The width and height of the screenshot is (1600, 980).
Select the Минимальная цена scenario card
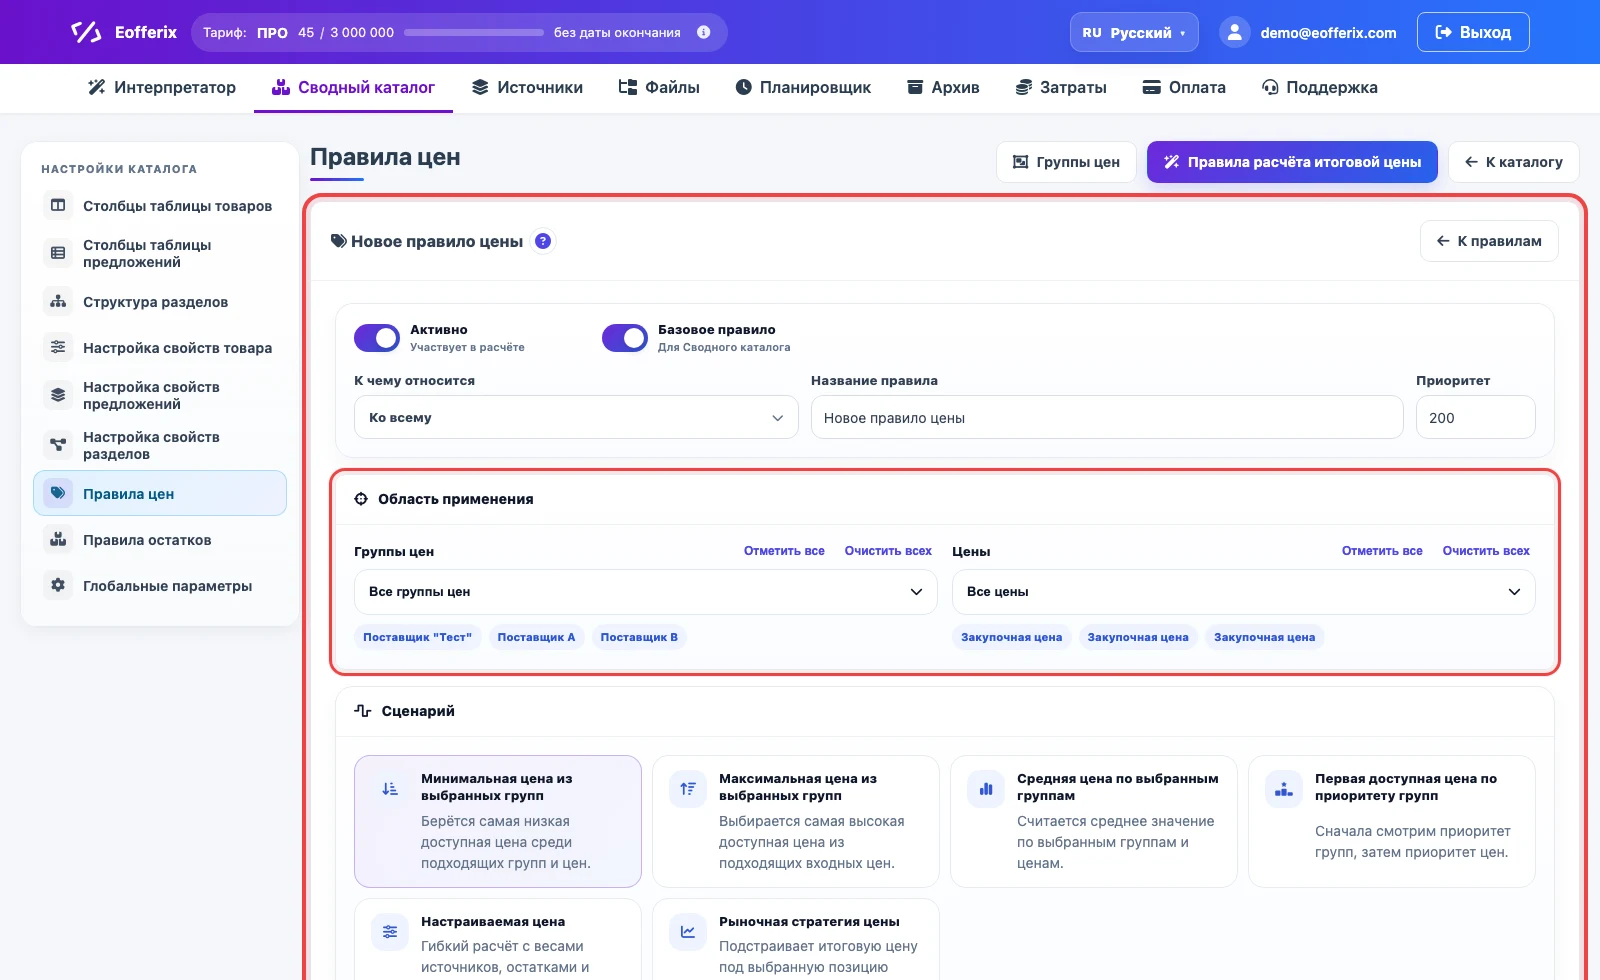pos(498,821)
